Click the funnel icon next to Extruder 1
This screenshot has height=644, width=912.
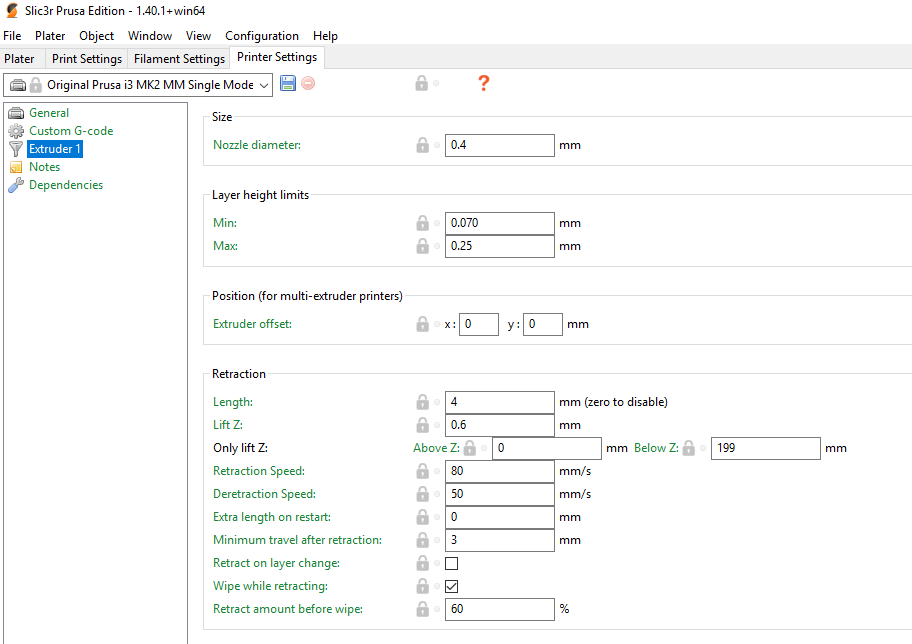point(16,149)
